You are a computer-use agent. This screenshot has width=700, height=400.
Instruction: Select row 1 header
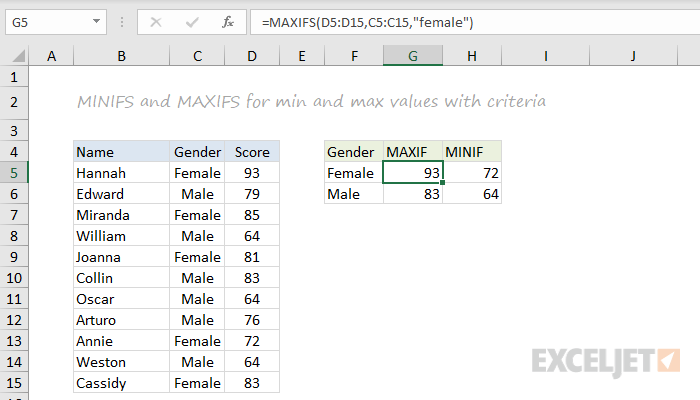click(x=14, y=77)
